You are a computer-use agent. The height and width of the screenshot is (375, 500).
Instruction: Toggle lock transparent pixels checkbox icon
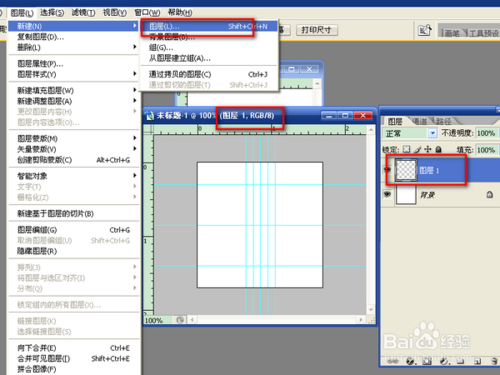pos(406,149)
